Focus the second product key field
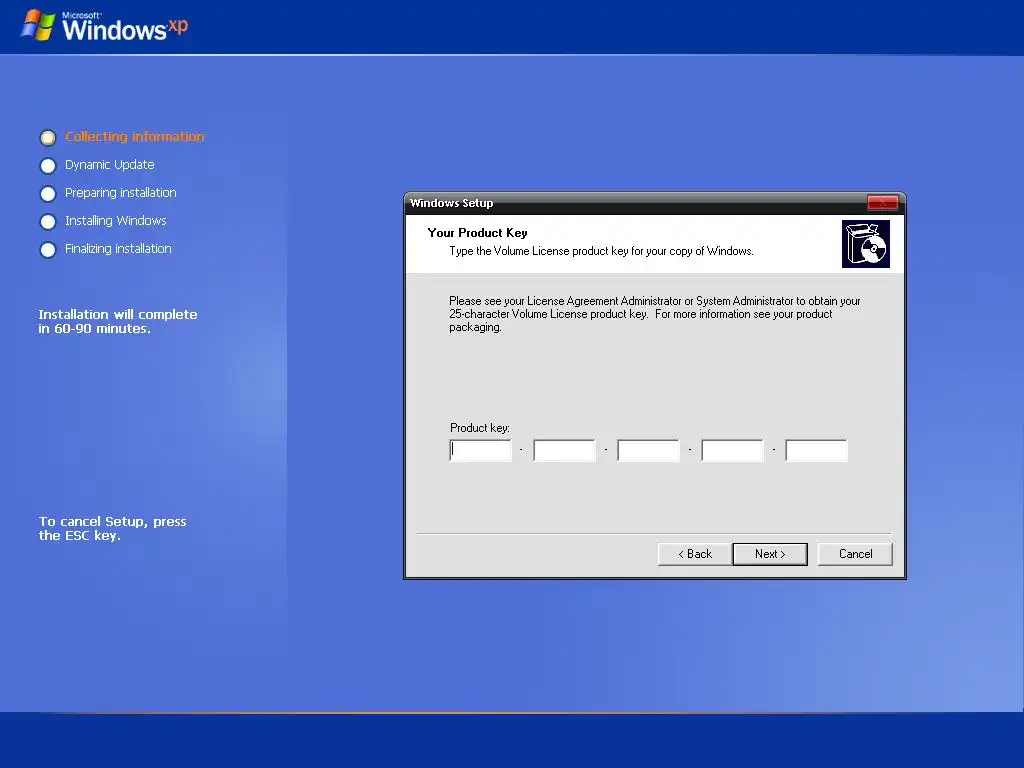 564,450
